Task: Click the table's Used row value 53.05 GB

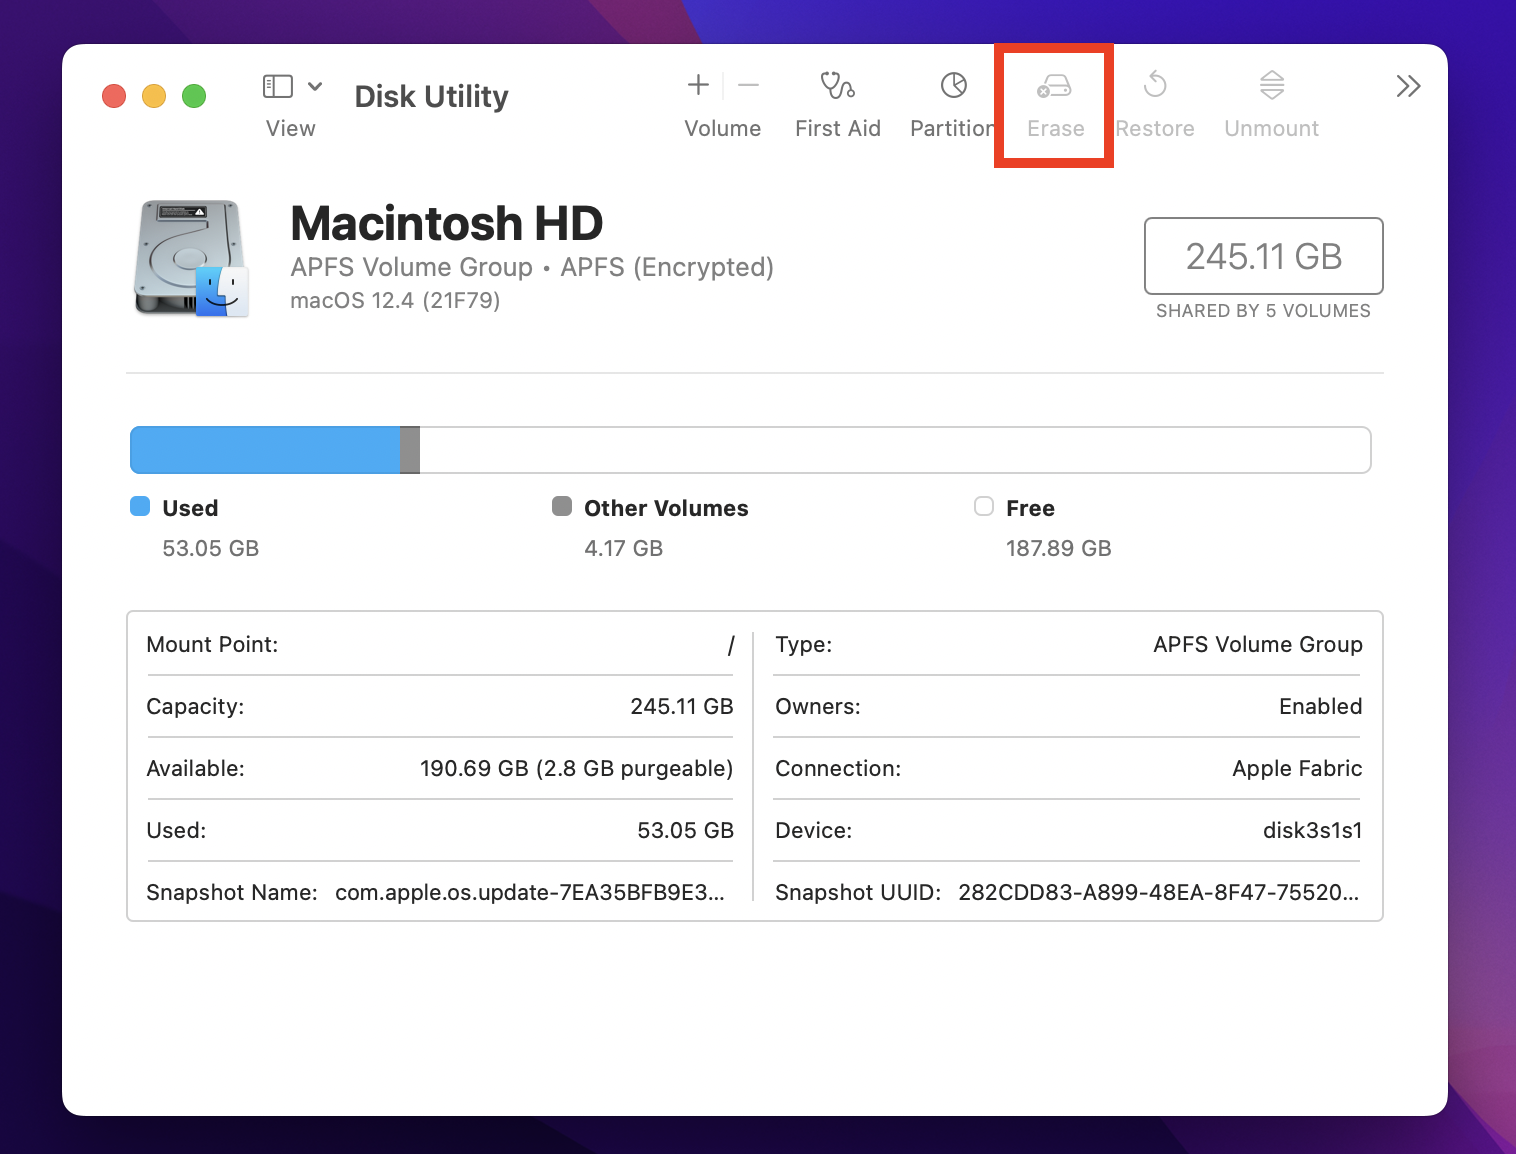Action: [685, 831]
